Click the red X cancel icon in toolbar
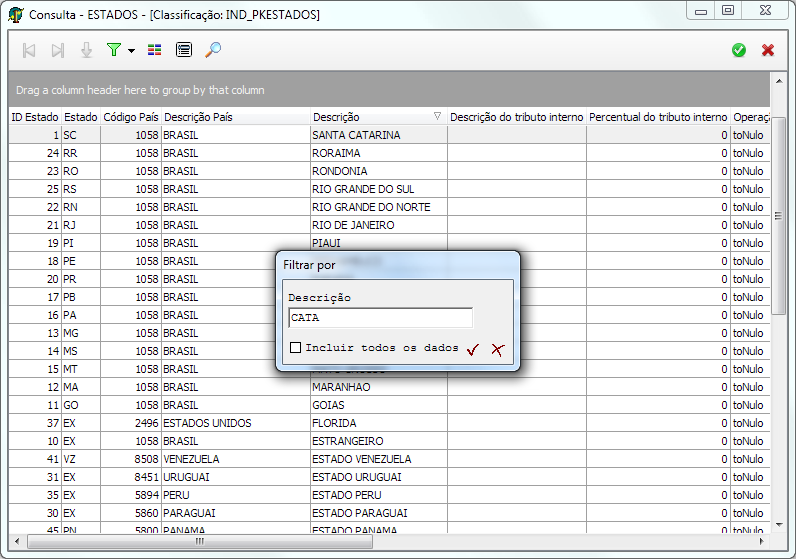 (768, 50)
